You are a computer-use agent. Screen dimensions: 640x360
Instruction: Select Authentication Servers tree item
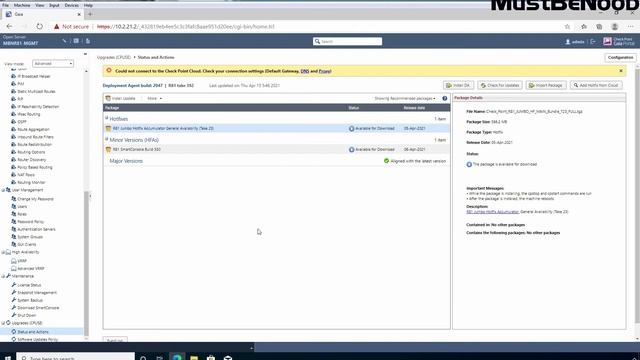tap(36, 229)
